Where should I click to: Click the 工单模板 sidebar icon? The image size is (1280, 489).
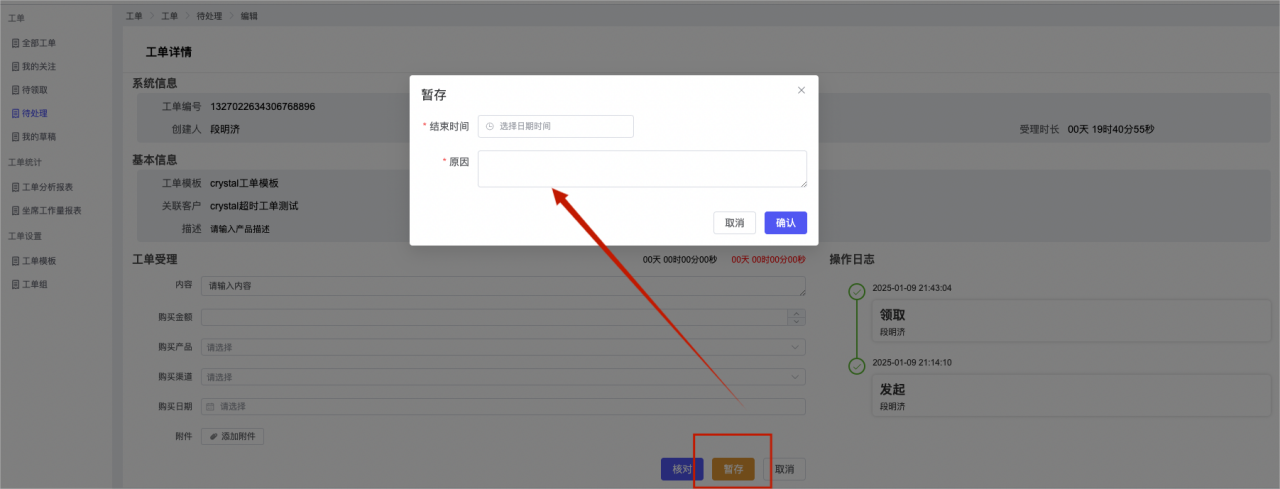point(15,261)
